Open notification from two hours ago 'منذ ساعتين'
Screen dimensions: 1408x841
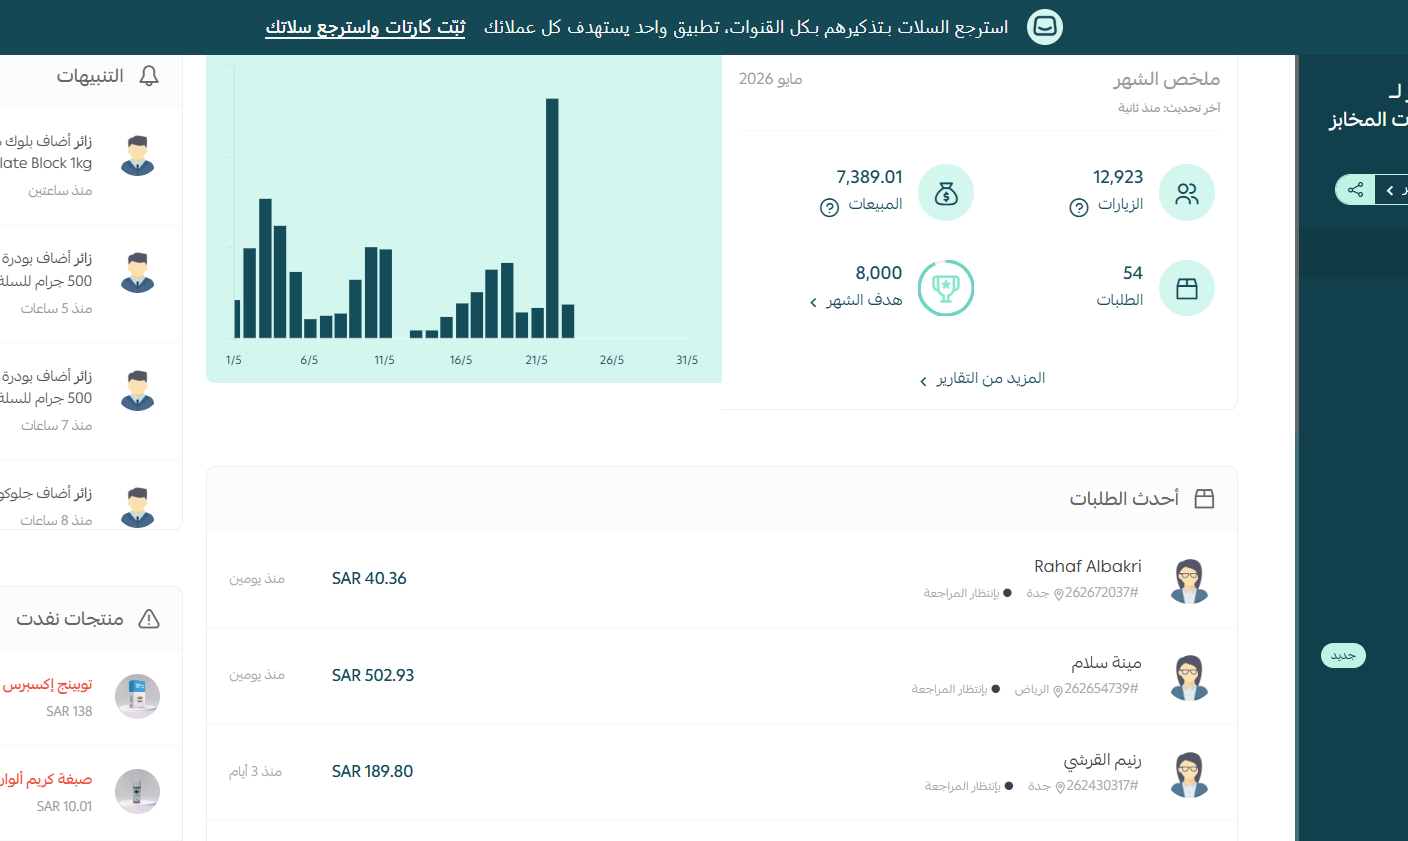coord(91,166)
